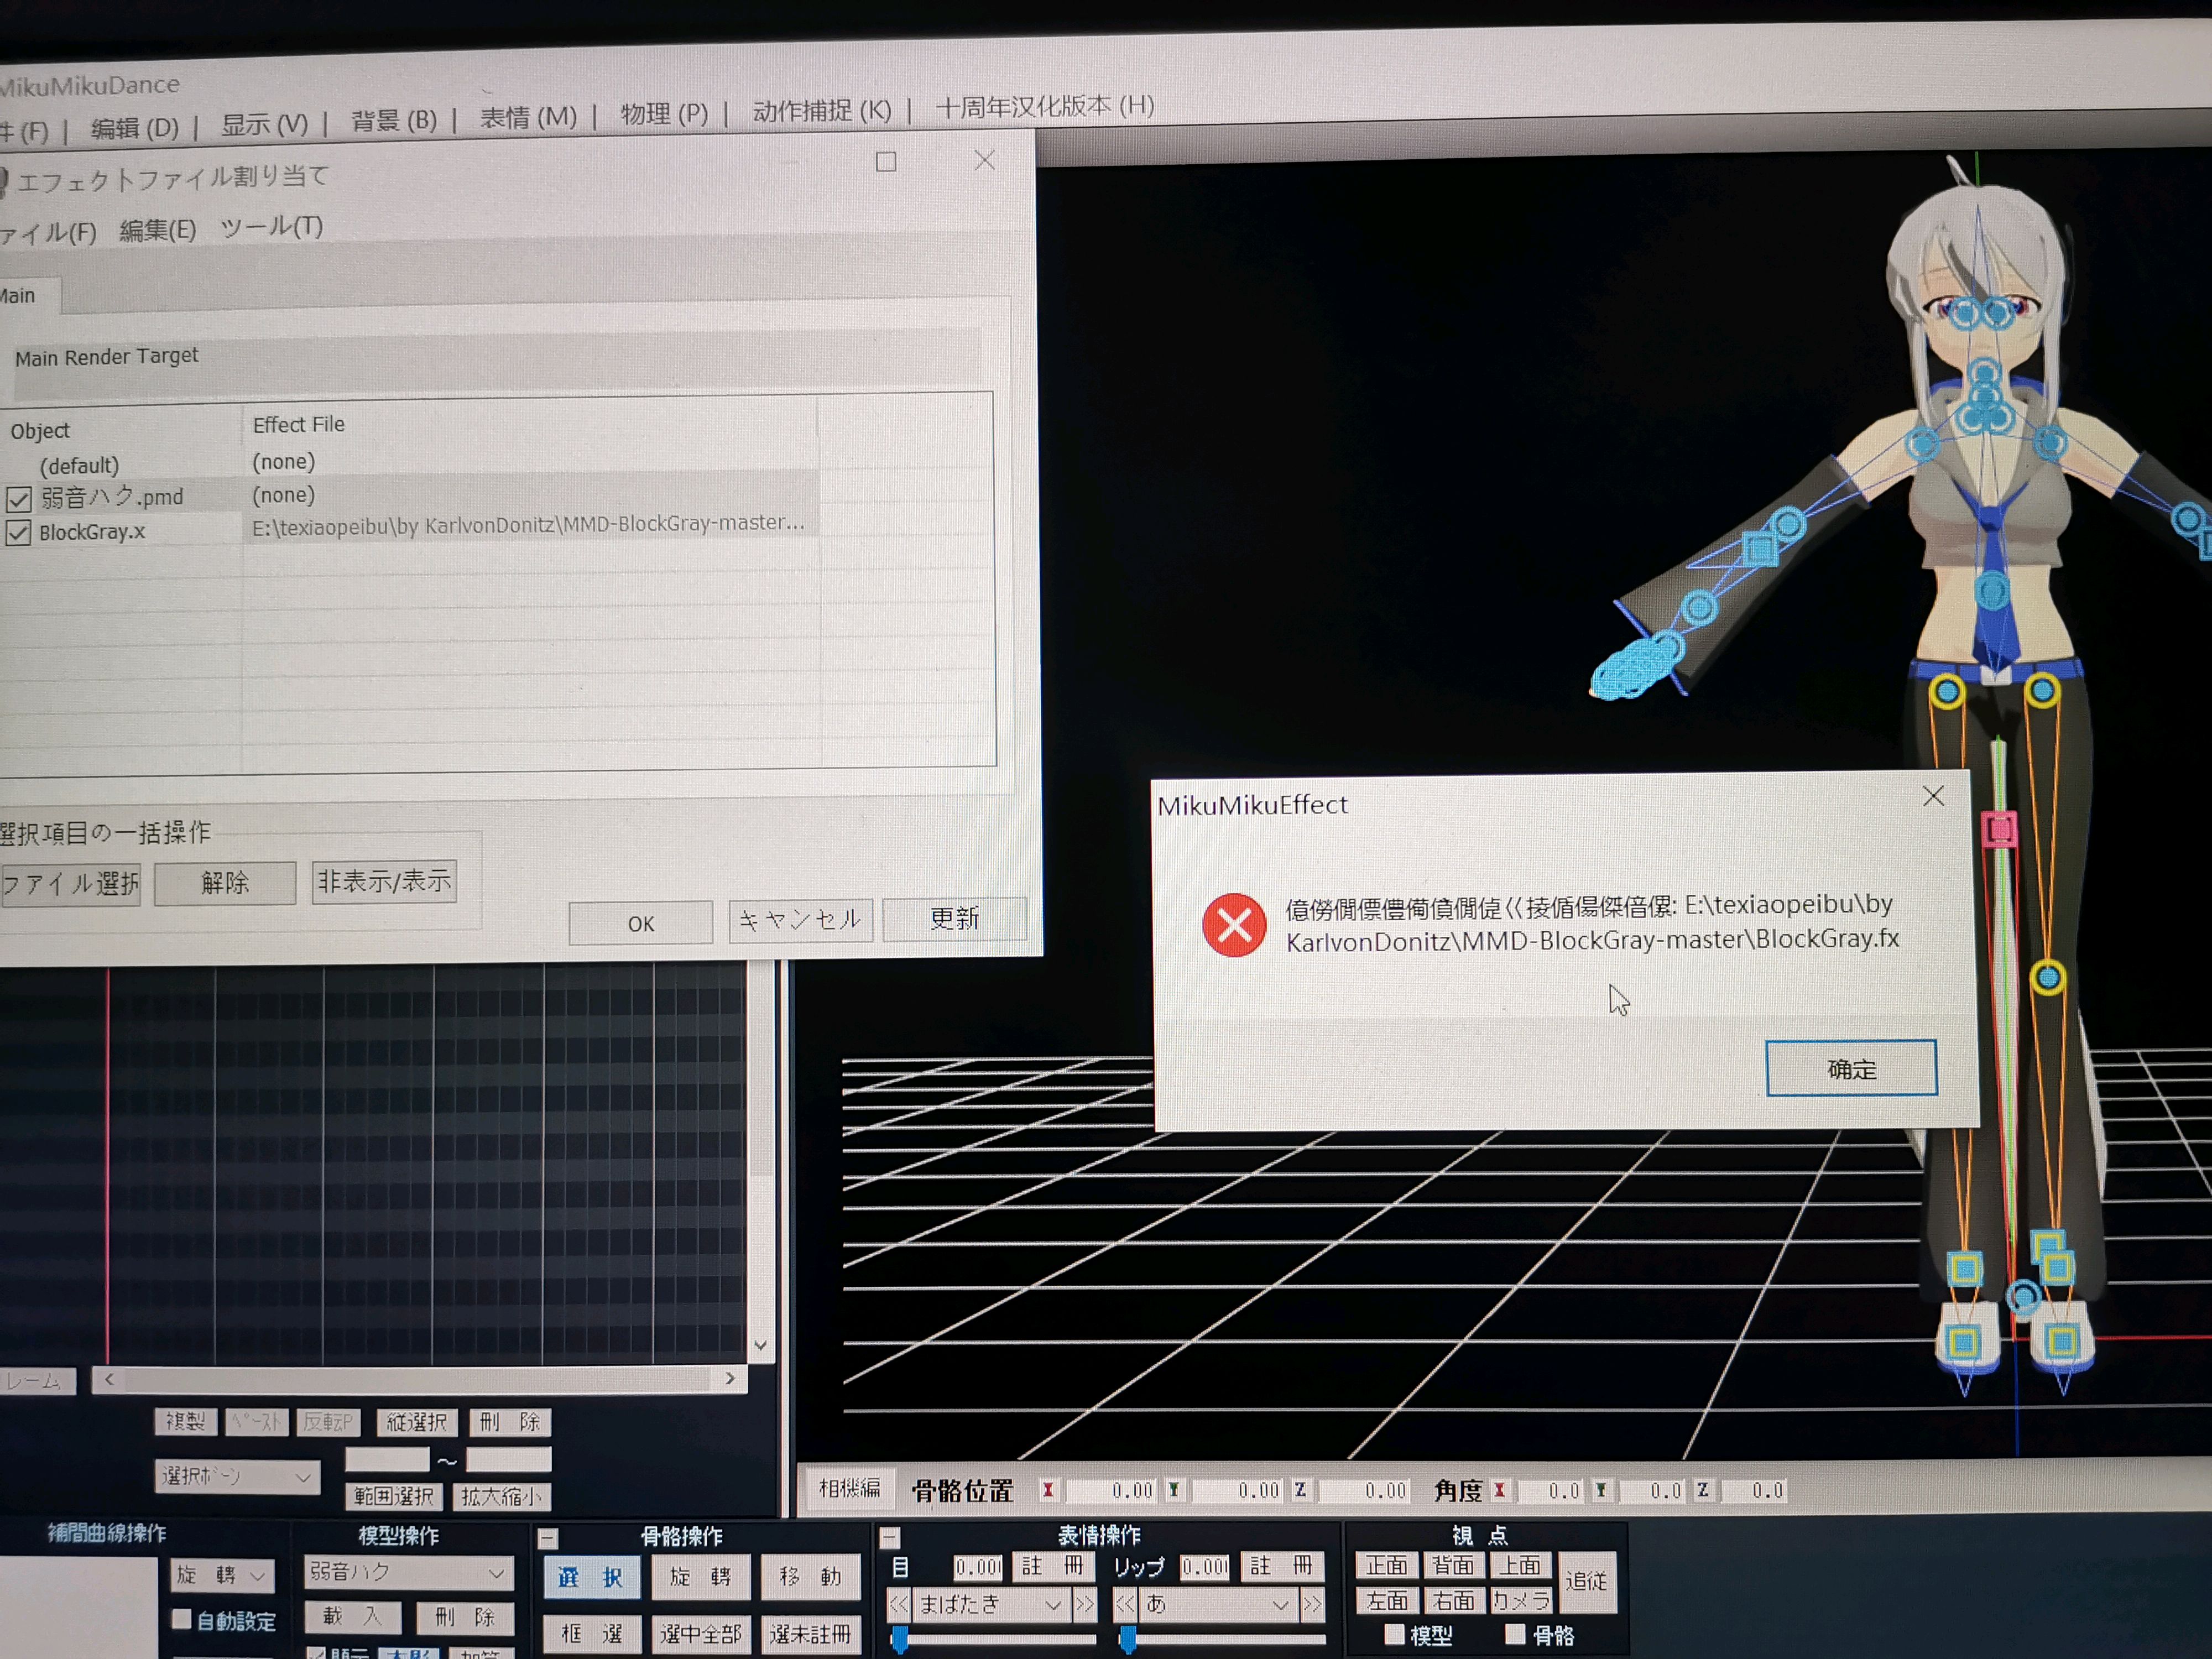Go to next lip expression with >> arrow

tap(1312, 1605)
